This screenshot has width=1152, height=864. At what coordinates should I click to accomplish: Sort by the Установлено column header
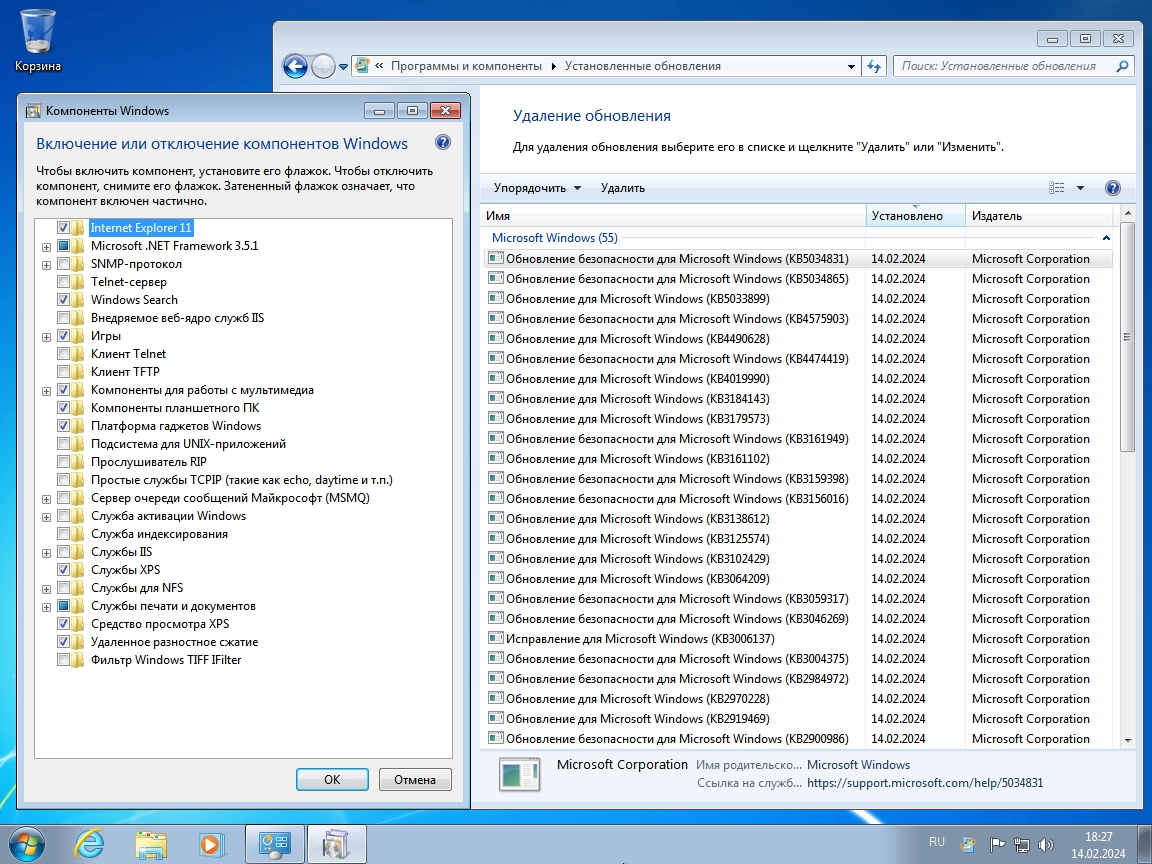tap(914, 216)
